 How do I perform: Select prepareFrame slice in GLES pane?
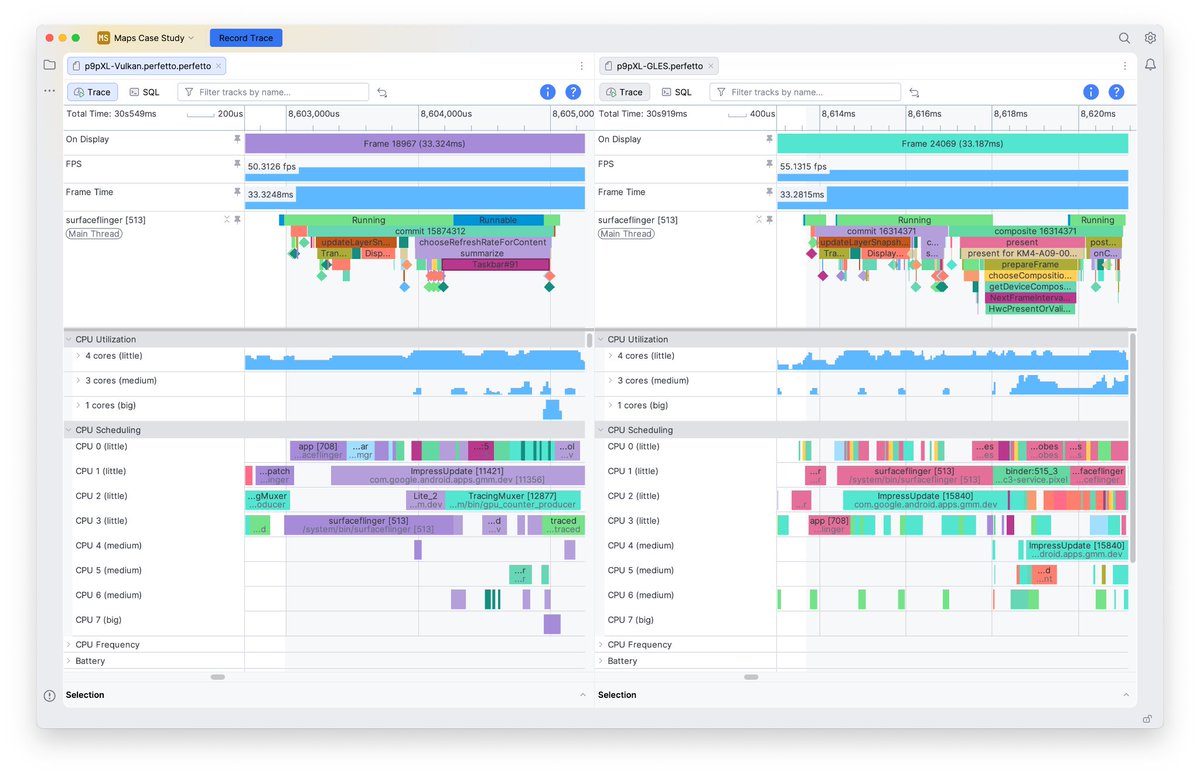[x=1030, y=264]
